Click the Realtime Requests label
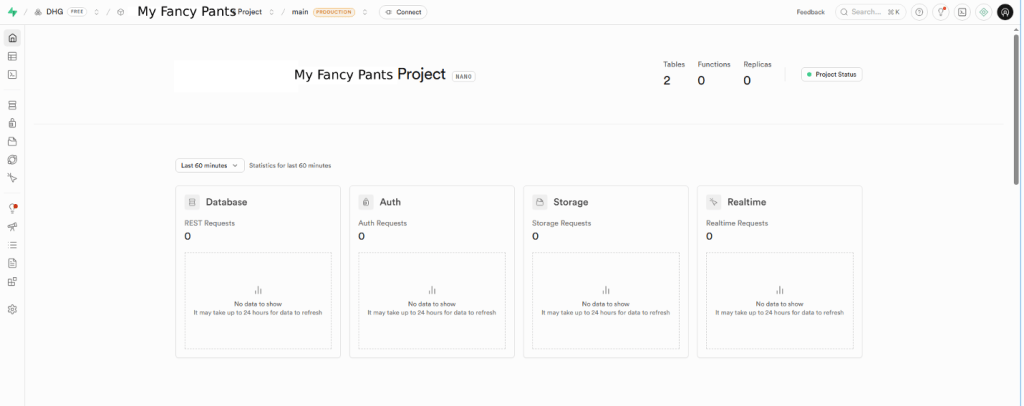Screen dimensions: 1024x406 737,223
